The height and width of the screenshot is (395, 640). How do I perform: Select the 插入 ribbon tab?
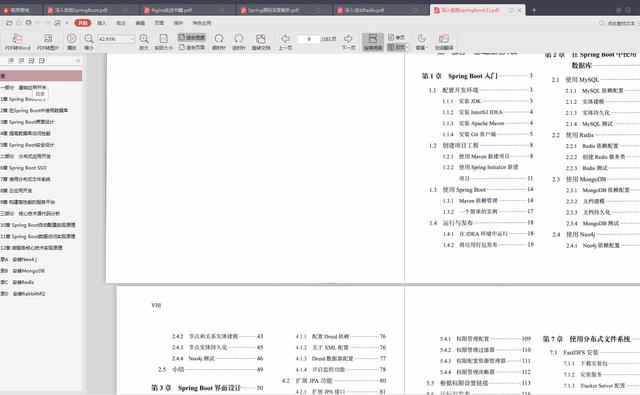click(x=102, y=23)
